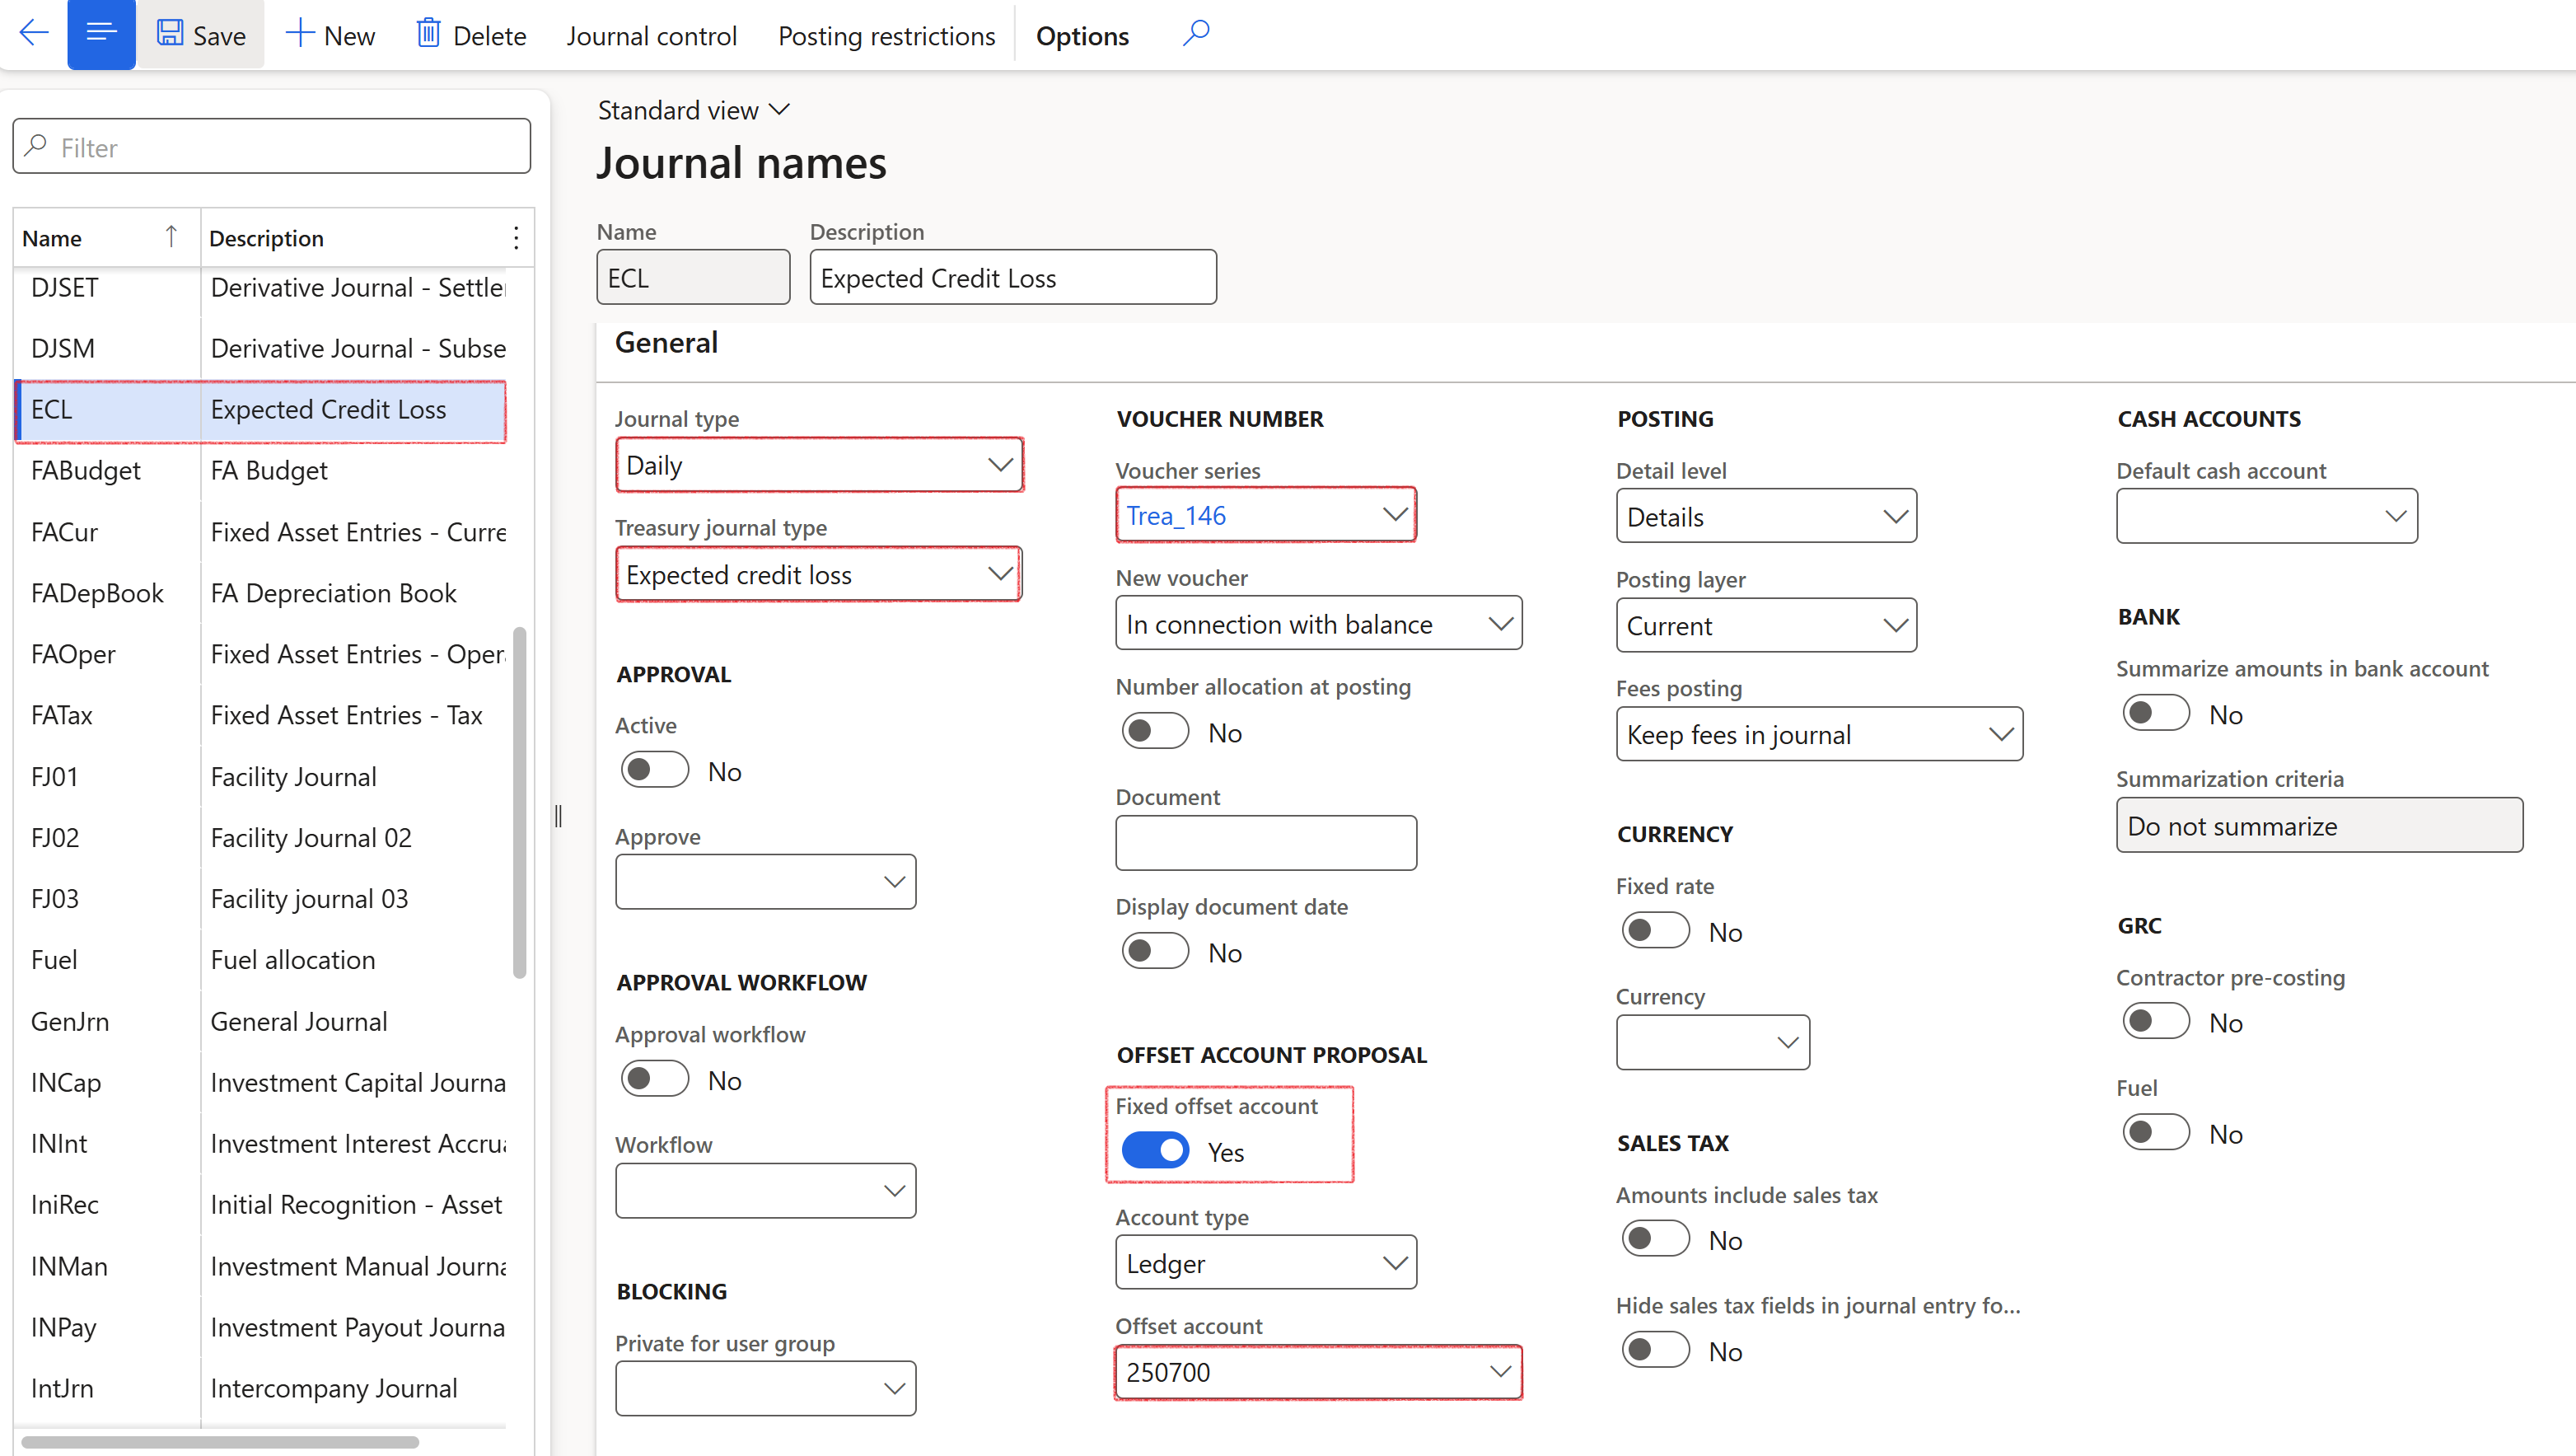The width and height of the screenshot is (2576, 1456).
Task: Expand the Posting layer dropdown
Action: coord(1765,626)
